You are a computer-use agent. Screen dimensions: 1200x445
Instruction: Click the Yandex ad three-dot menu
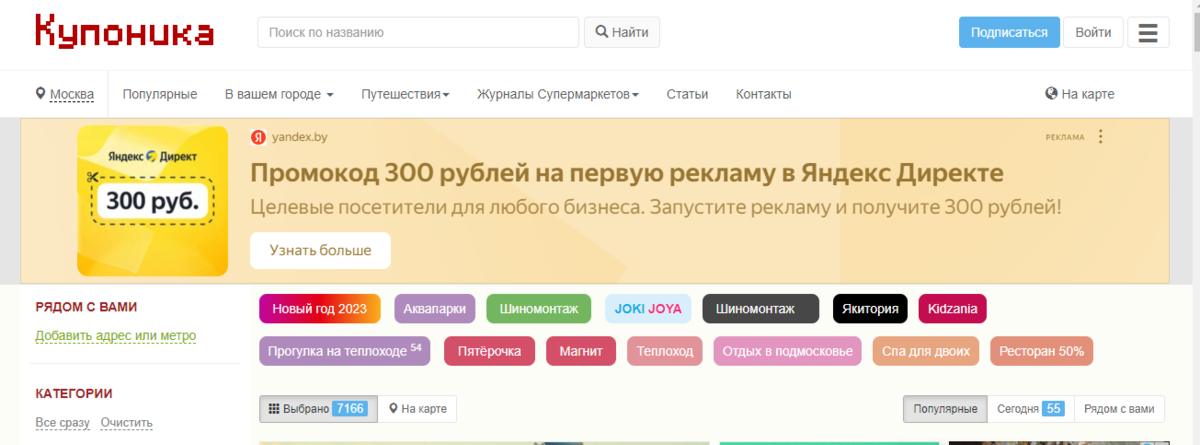pos(1100,137)
